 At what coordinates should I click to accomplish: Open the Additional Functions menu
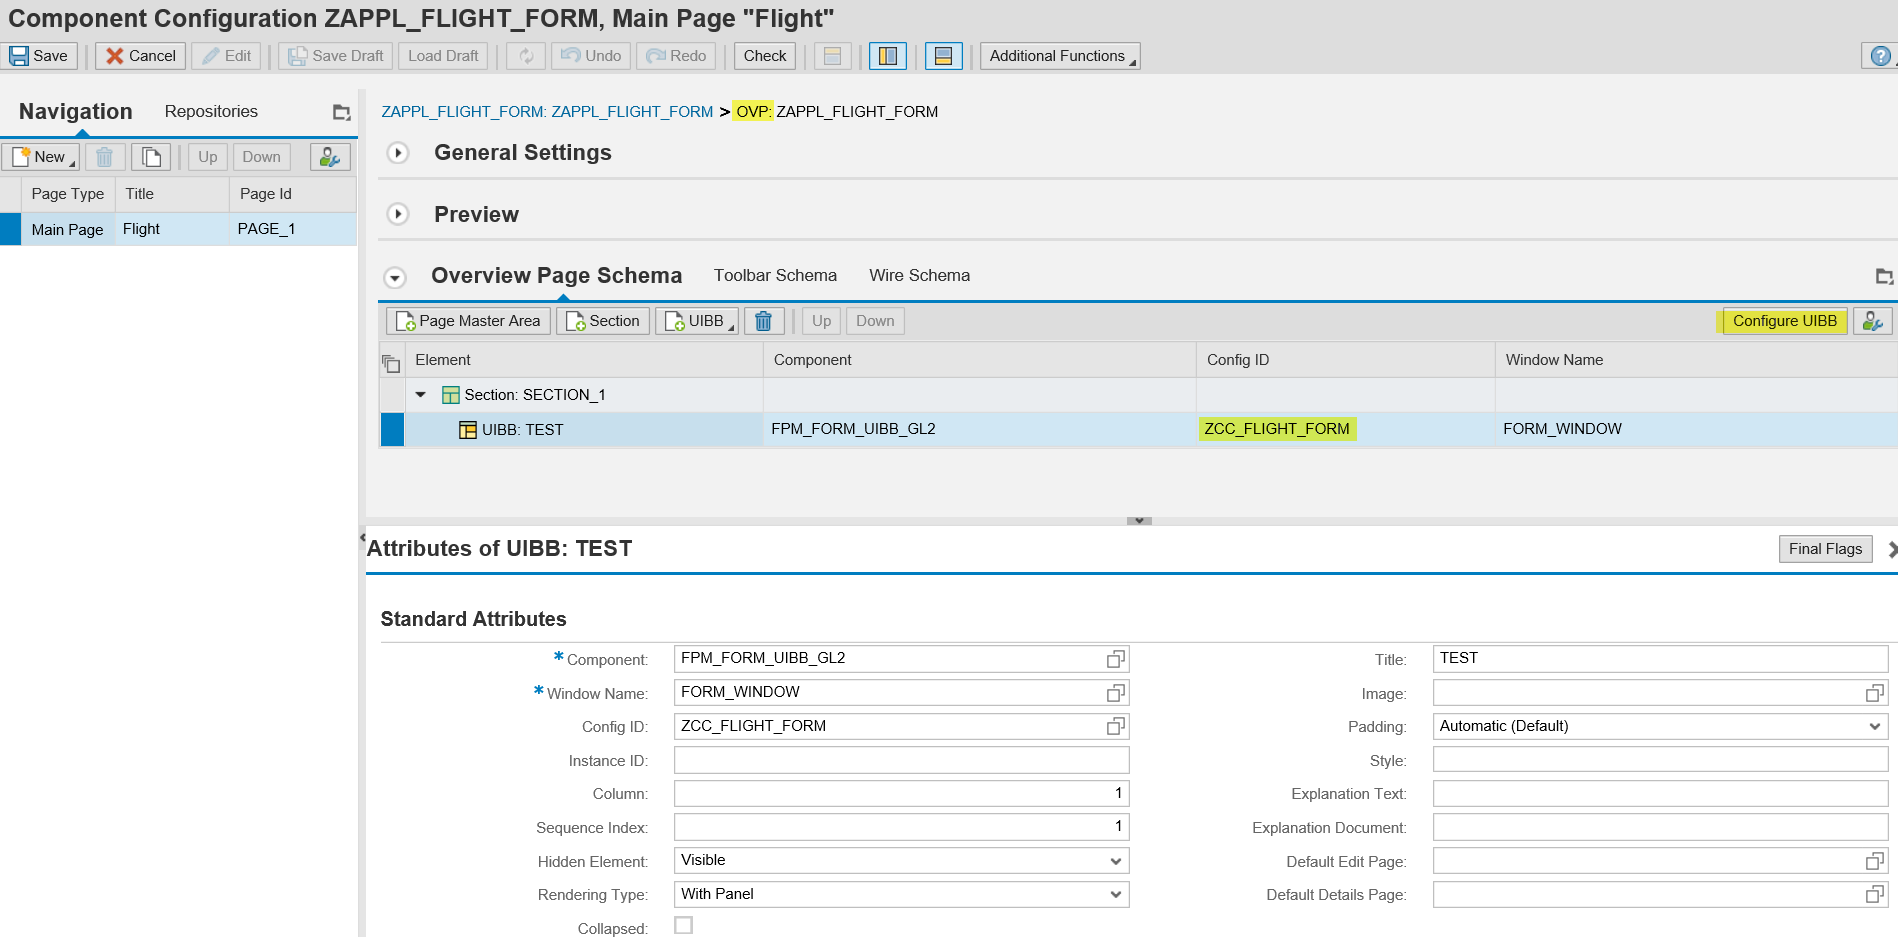[1059, 56]
